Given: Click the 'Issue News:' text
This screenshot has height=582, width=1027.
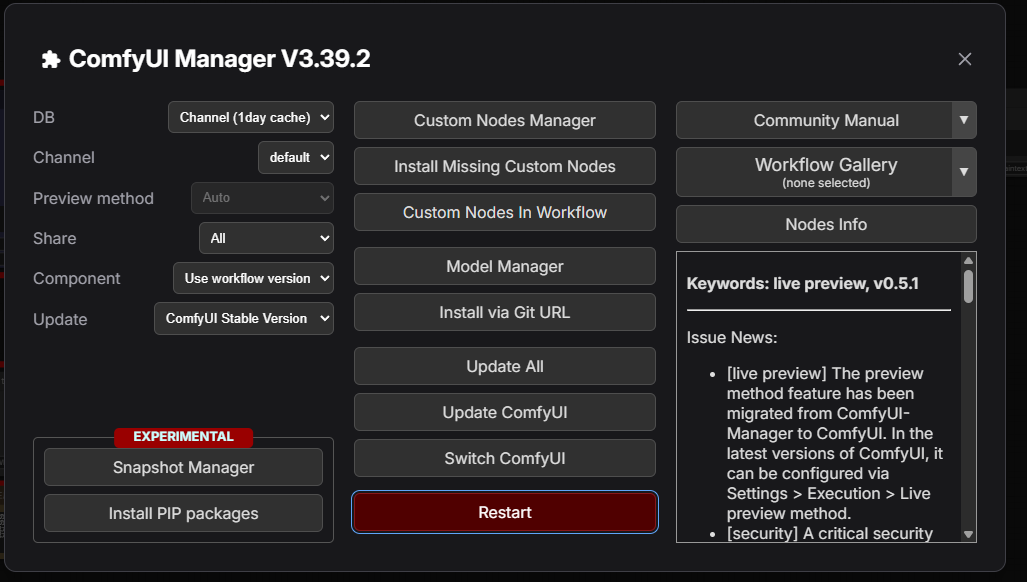Looking at the screenshot, I should pos(732,337).
